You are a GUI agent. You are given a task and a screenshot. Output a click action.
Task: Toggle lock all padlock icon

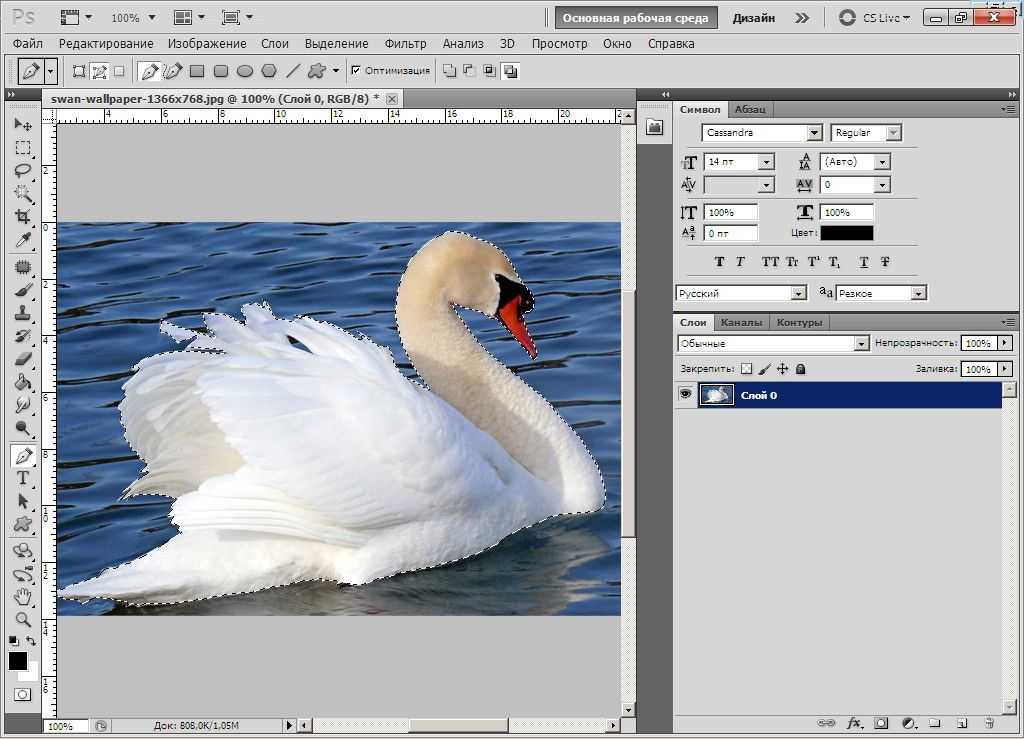coord(801,369)
